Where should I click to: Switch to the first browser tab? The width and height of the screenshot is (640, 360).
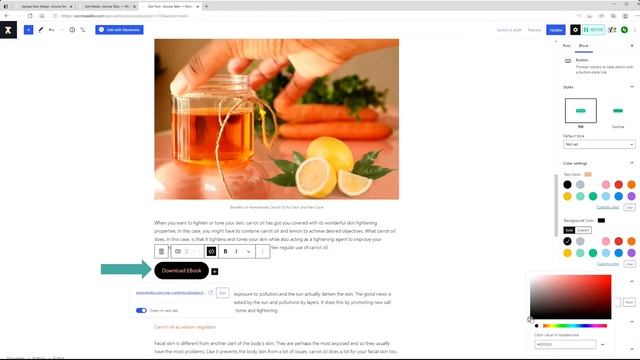[x=44, y=7]
